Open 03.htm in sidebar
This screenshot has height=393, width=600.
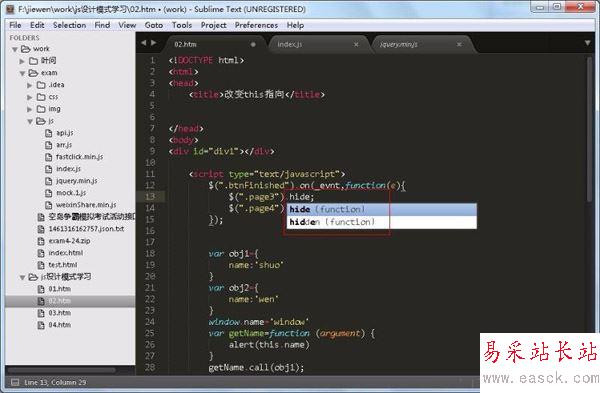pyautogui.click(x=60, y=313)
